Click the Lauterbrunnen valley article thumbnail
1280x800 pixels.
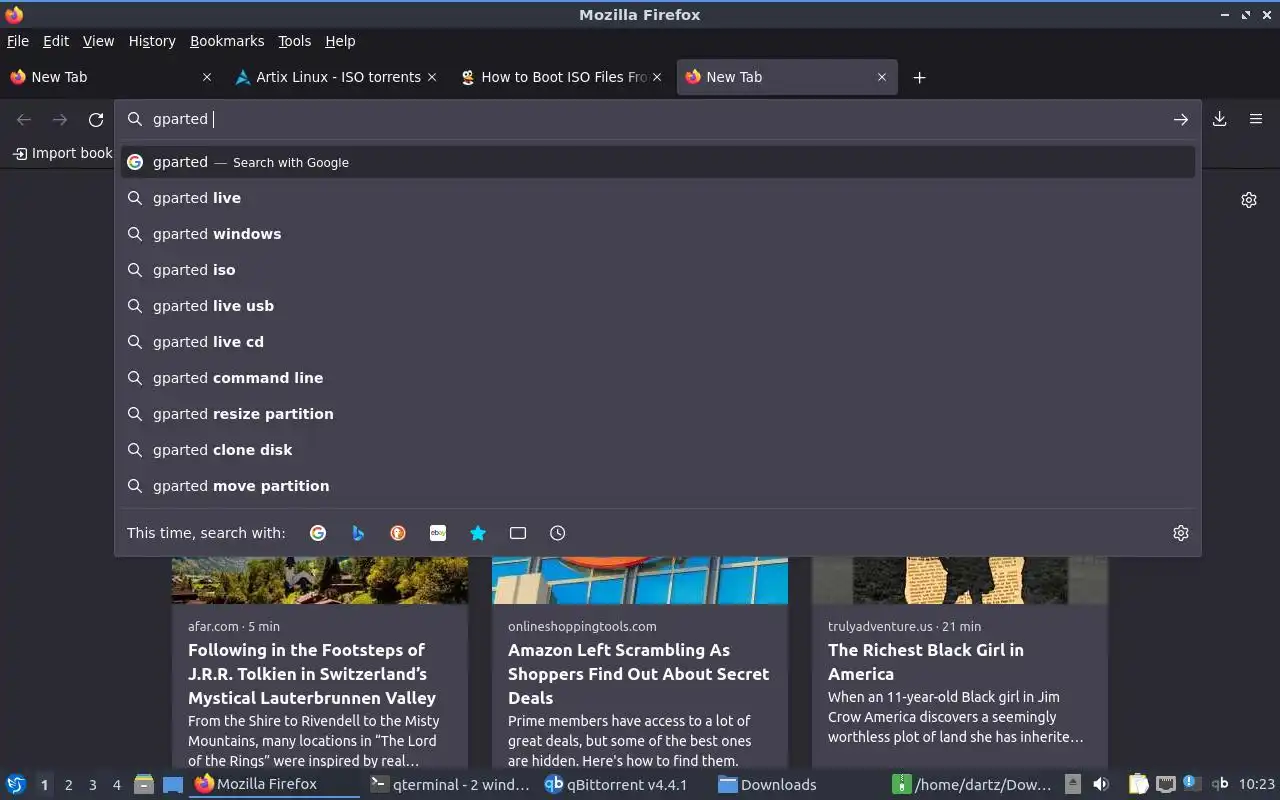(x=320, y=580)
